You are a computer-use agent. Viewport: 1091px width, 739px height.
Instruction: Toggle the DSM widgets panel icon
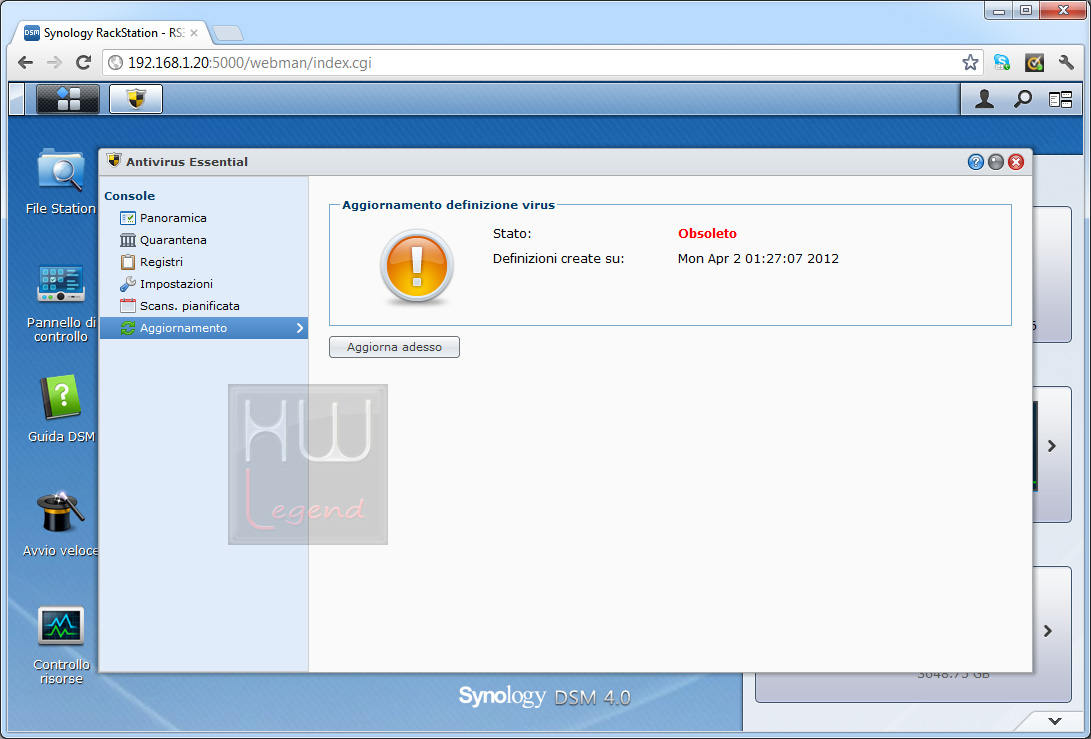(1060, 100)
